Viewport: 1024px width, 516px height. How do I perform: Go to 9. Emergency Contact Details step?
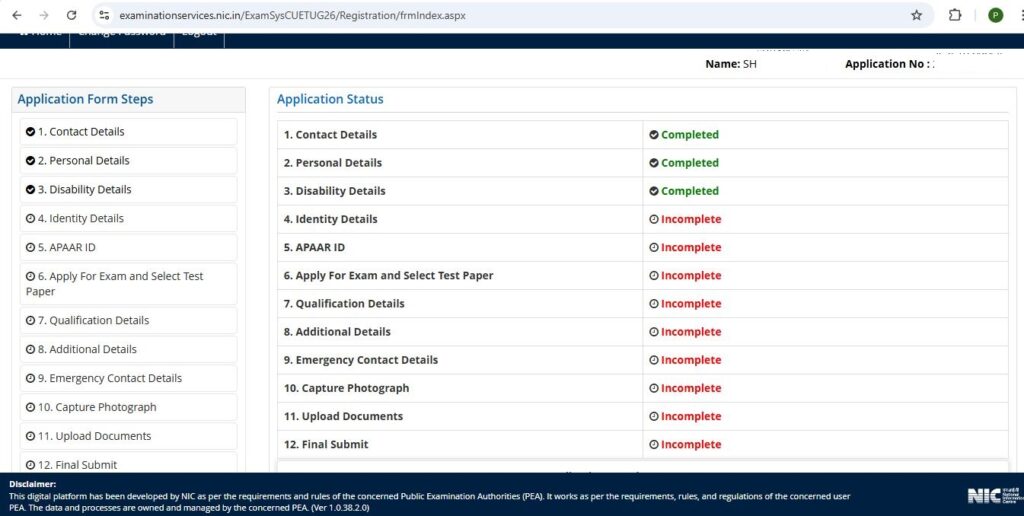[x=128, y=379]
